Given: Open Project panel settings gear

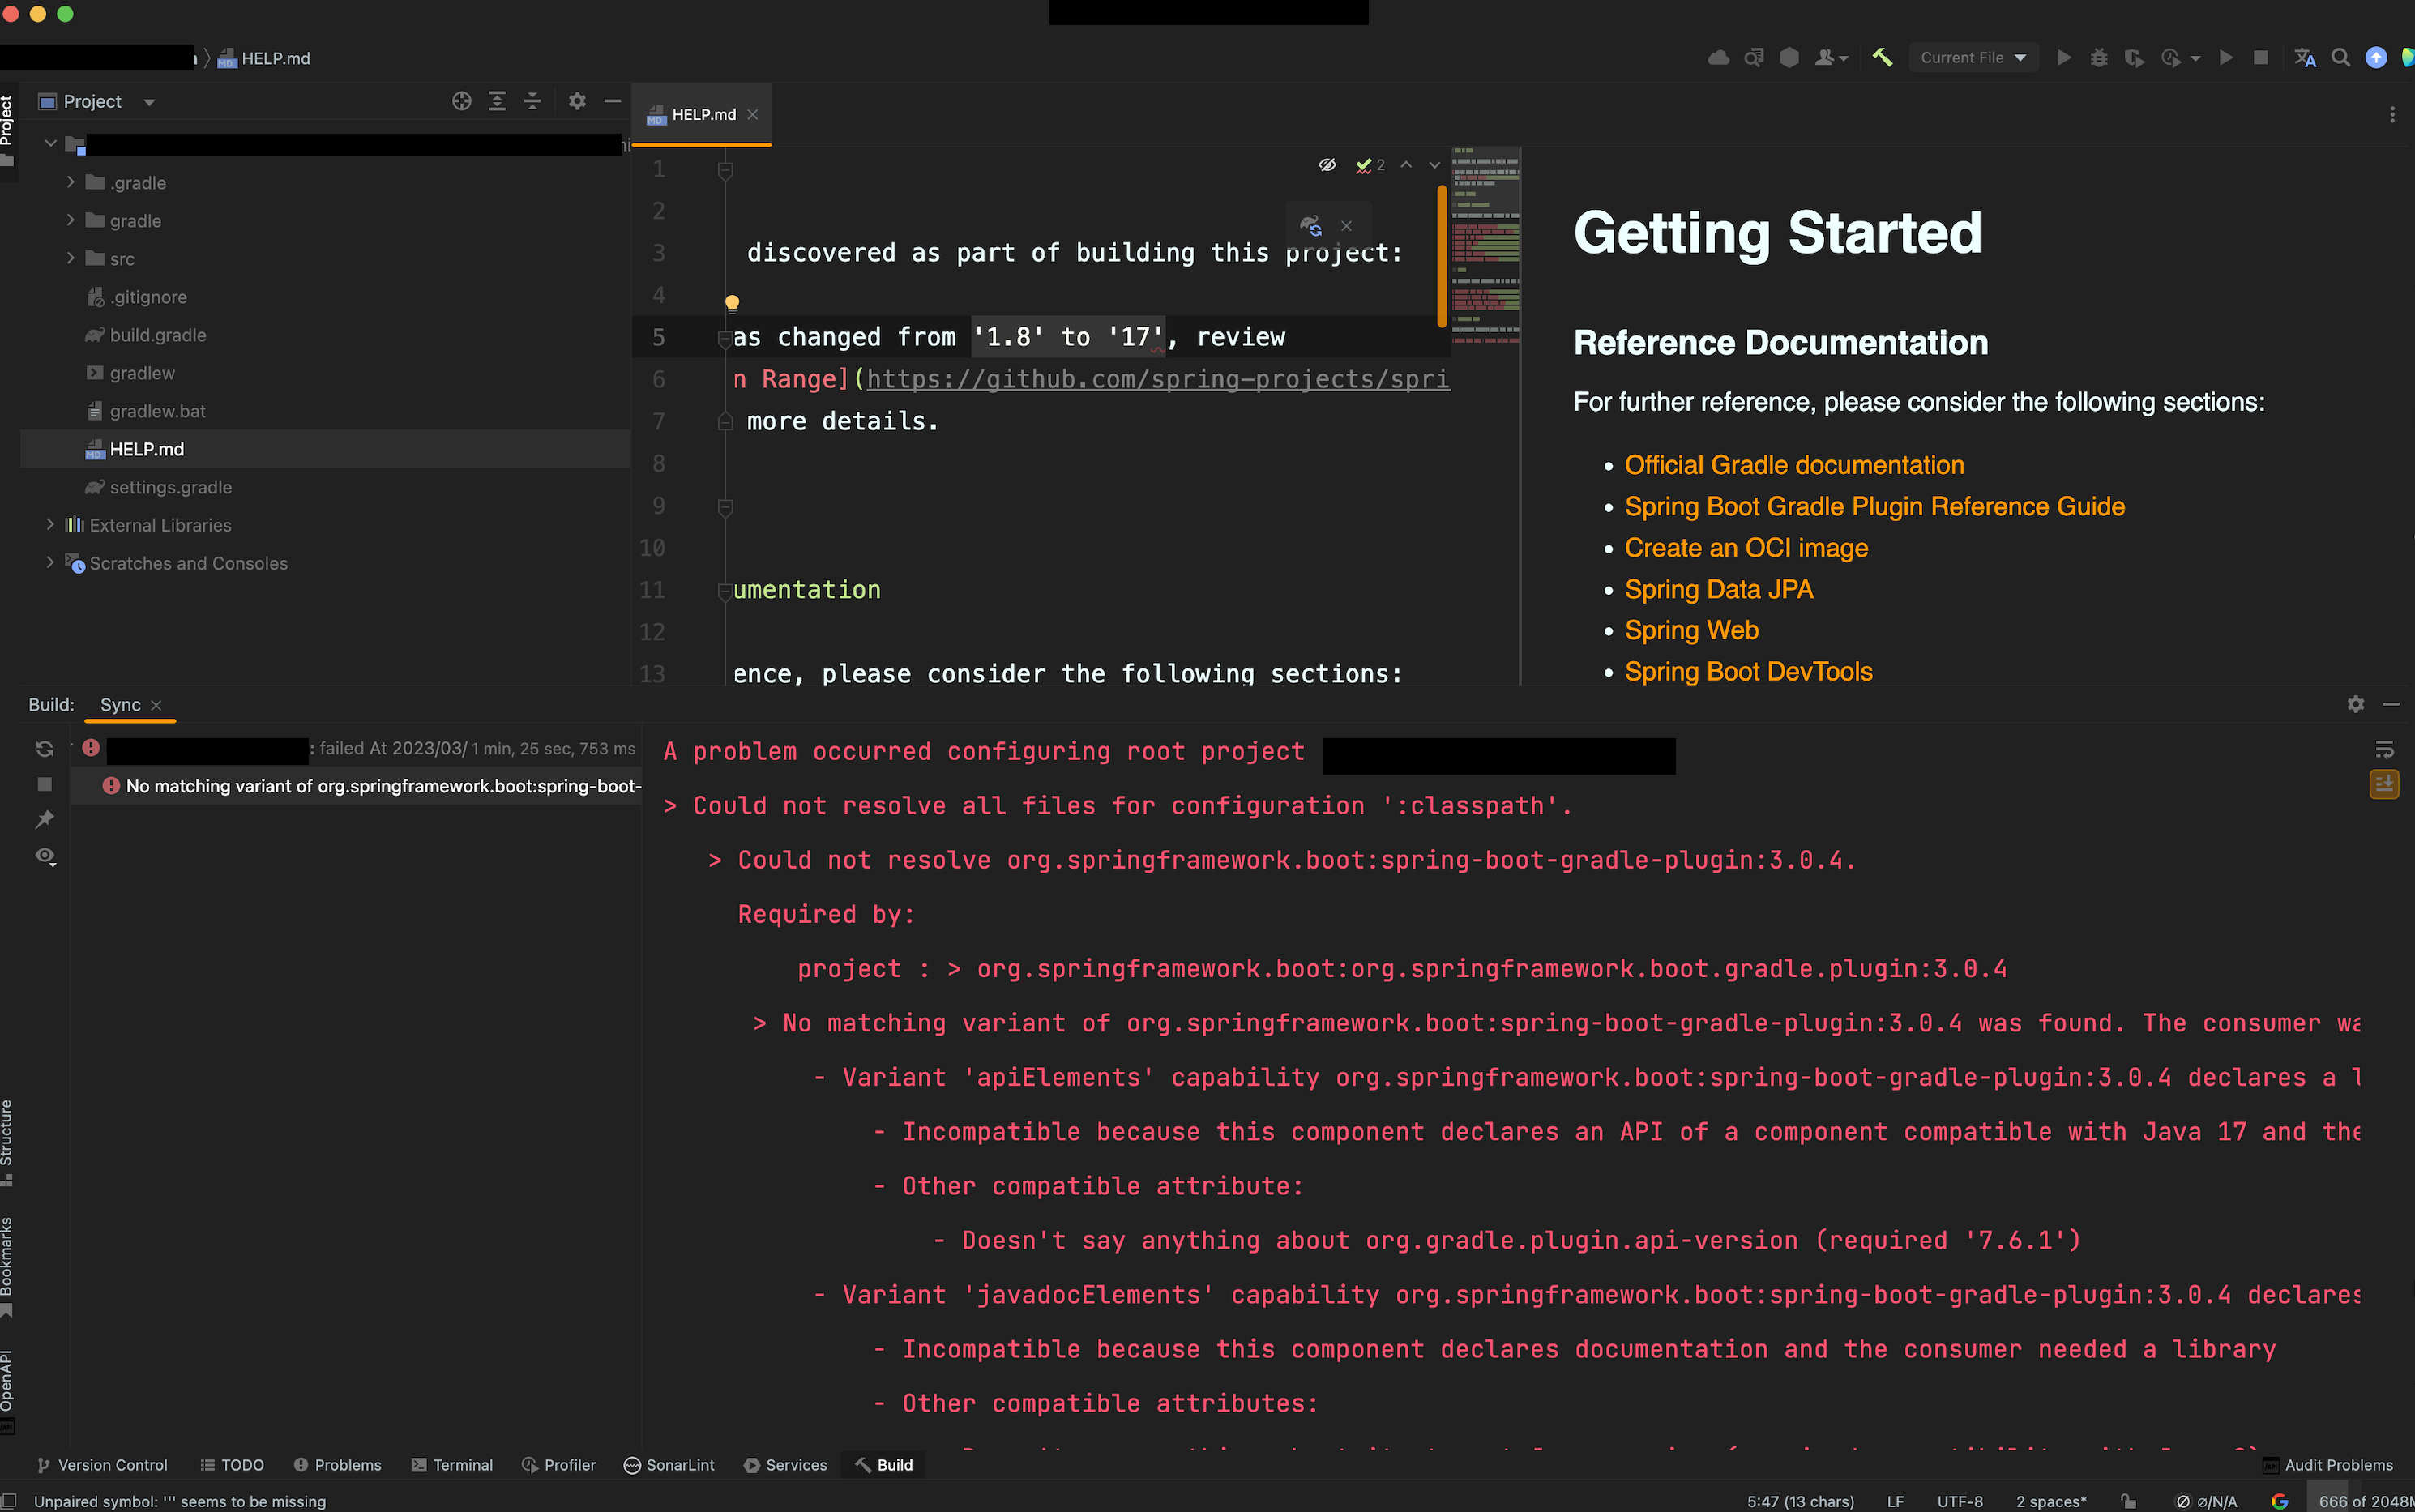Looking at the screenshot, I should (x=577, y=101).
